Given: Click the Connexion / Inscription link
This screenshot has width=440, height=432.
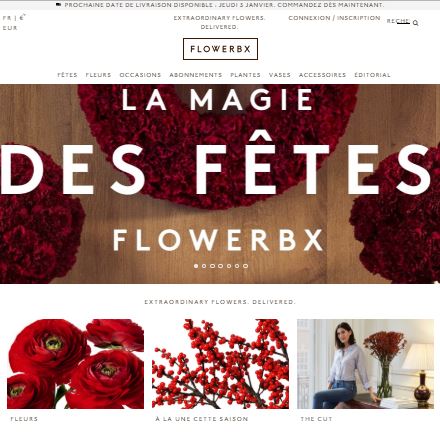Looking at the screenshot, I should tap(334, 18).
